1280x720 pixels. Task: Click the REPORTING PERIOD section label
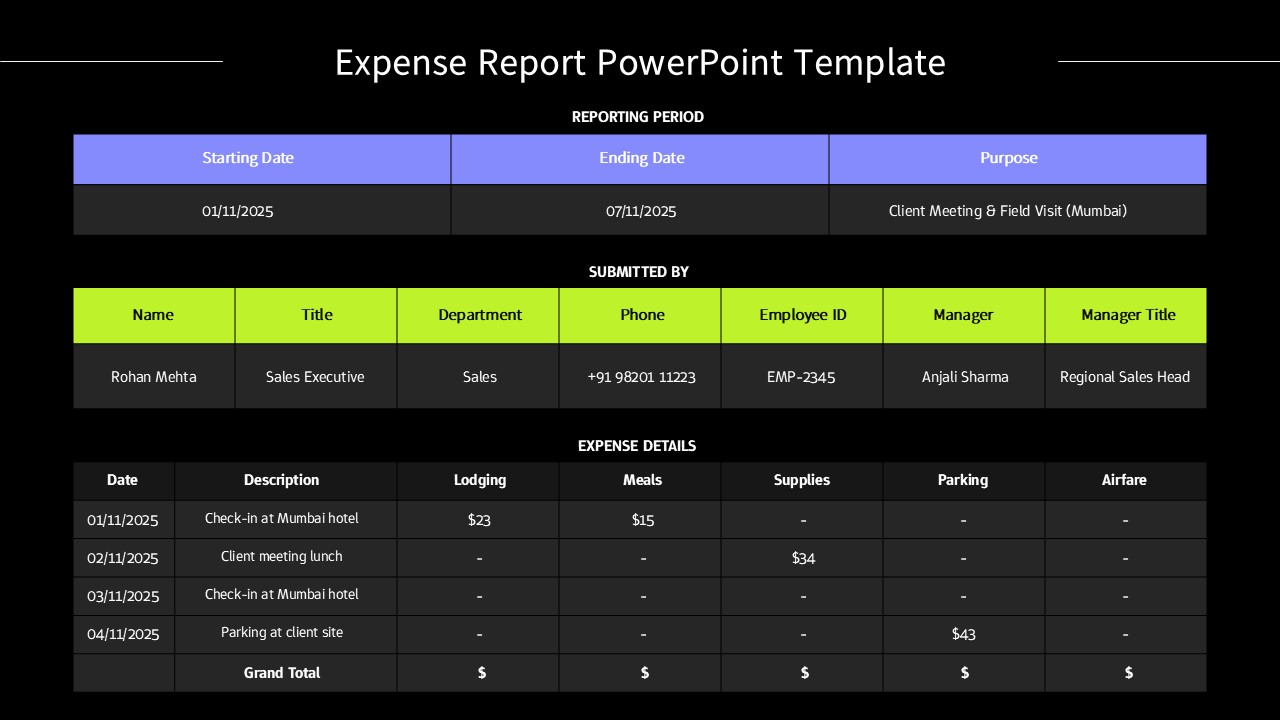(638, 117)
